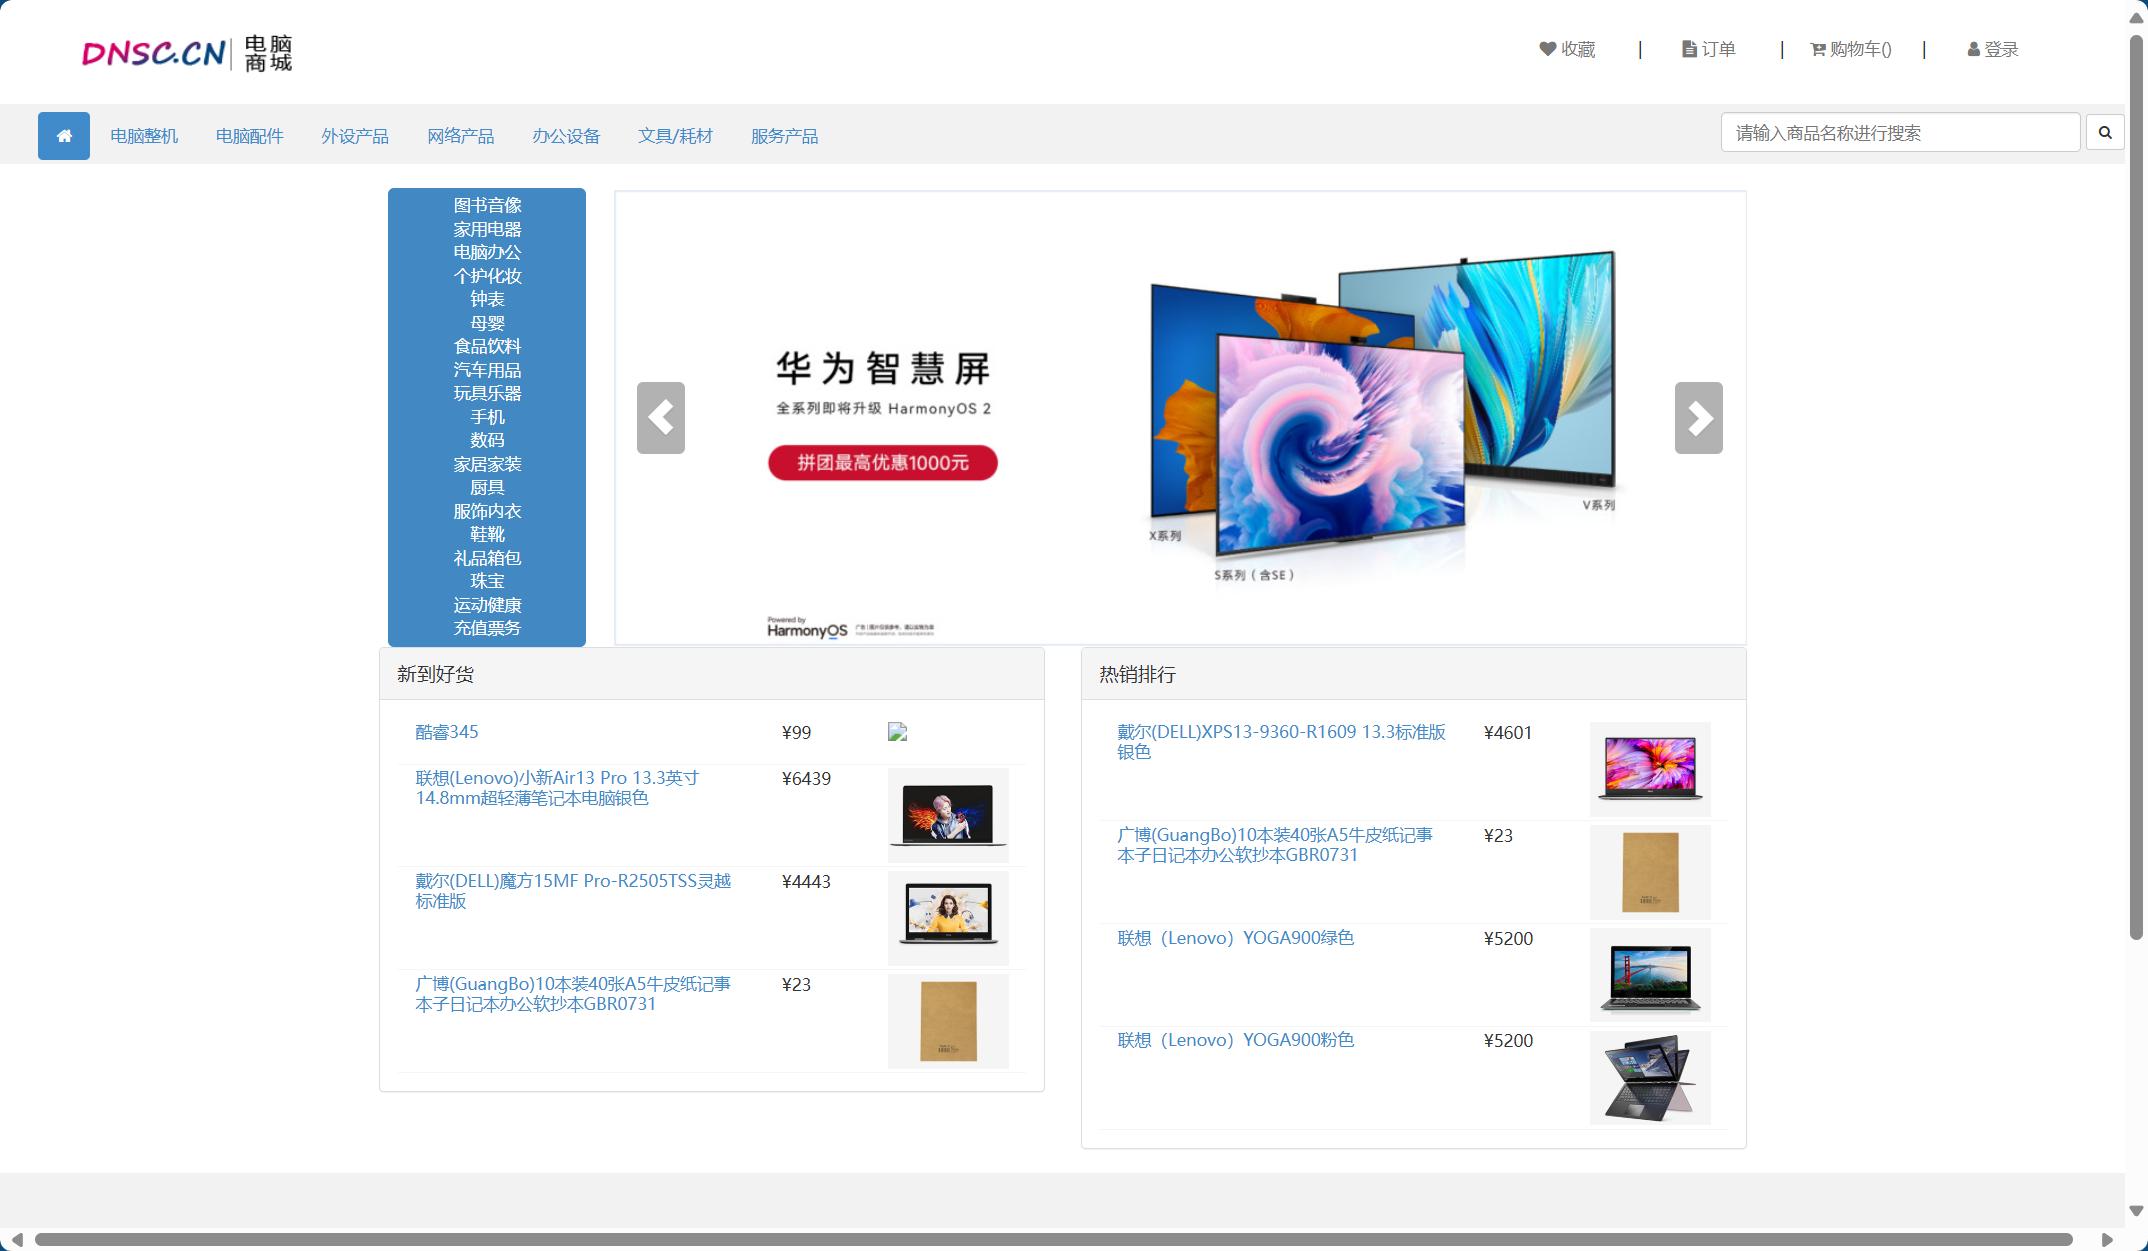Select 服饰内衣 category
Screen dimensions: 2148x1251
[x=487, y=511]
